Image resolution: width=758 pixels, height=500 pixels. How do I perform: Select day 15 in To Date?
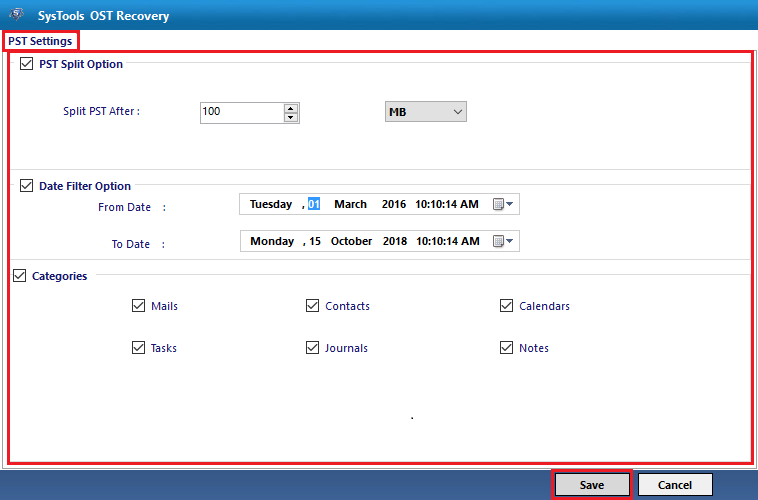(x=315, y=241)
